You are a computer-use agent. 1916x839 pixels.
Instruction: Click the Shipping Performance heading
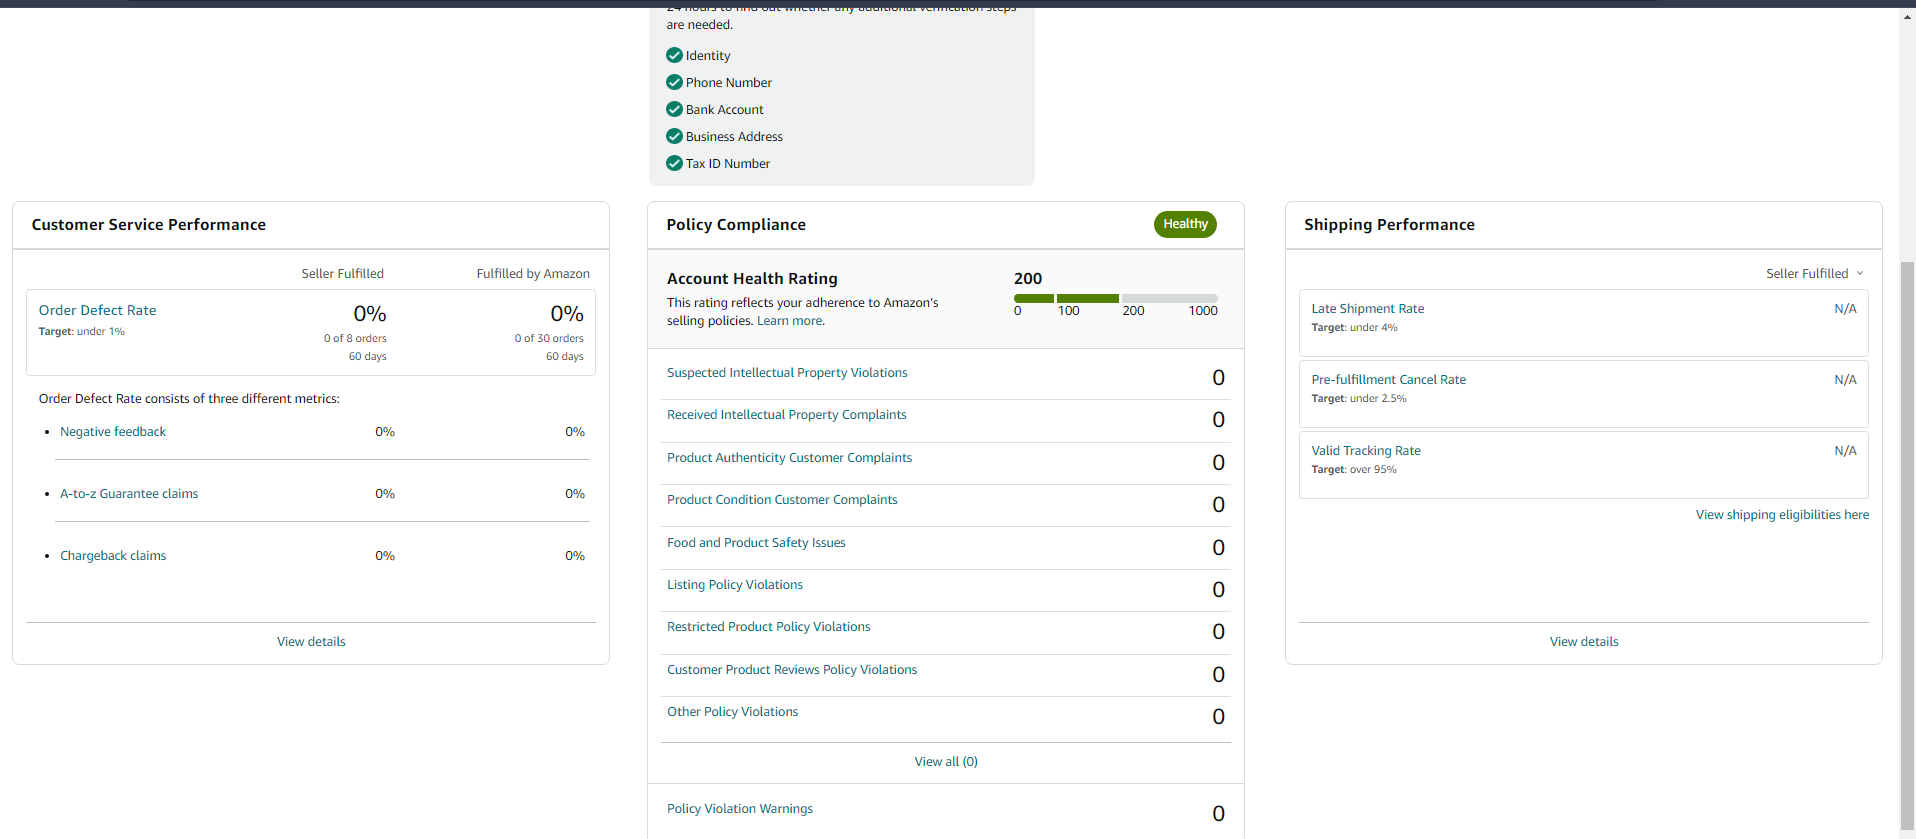(1389, 224)
